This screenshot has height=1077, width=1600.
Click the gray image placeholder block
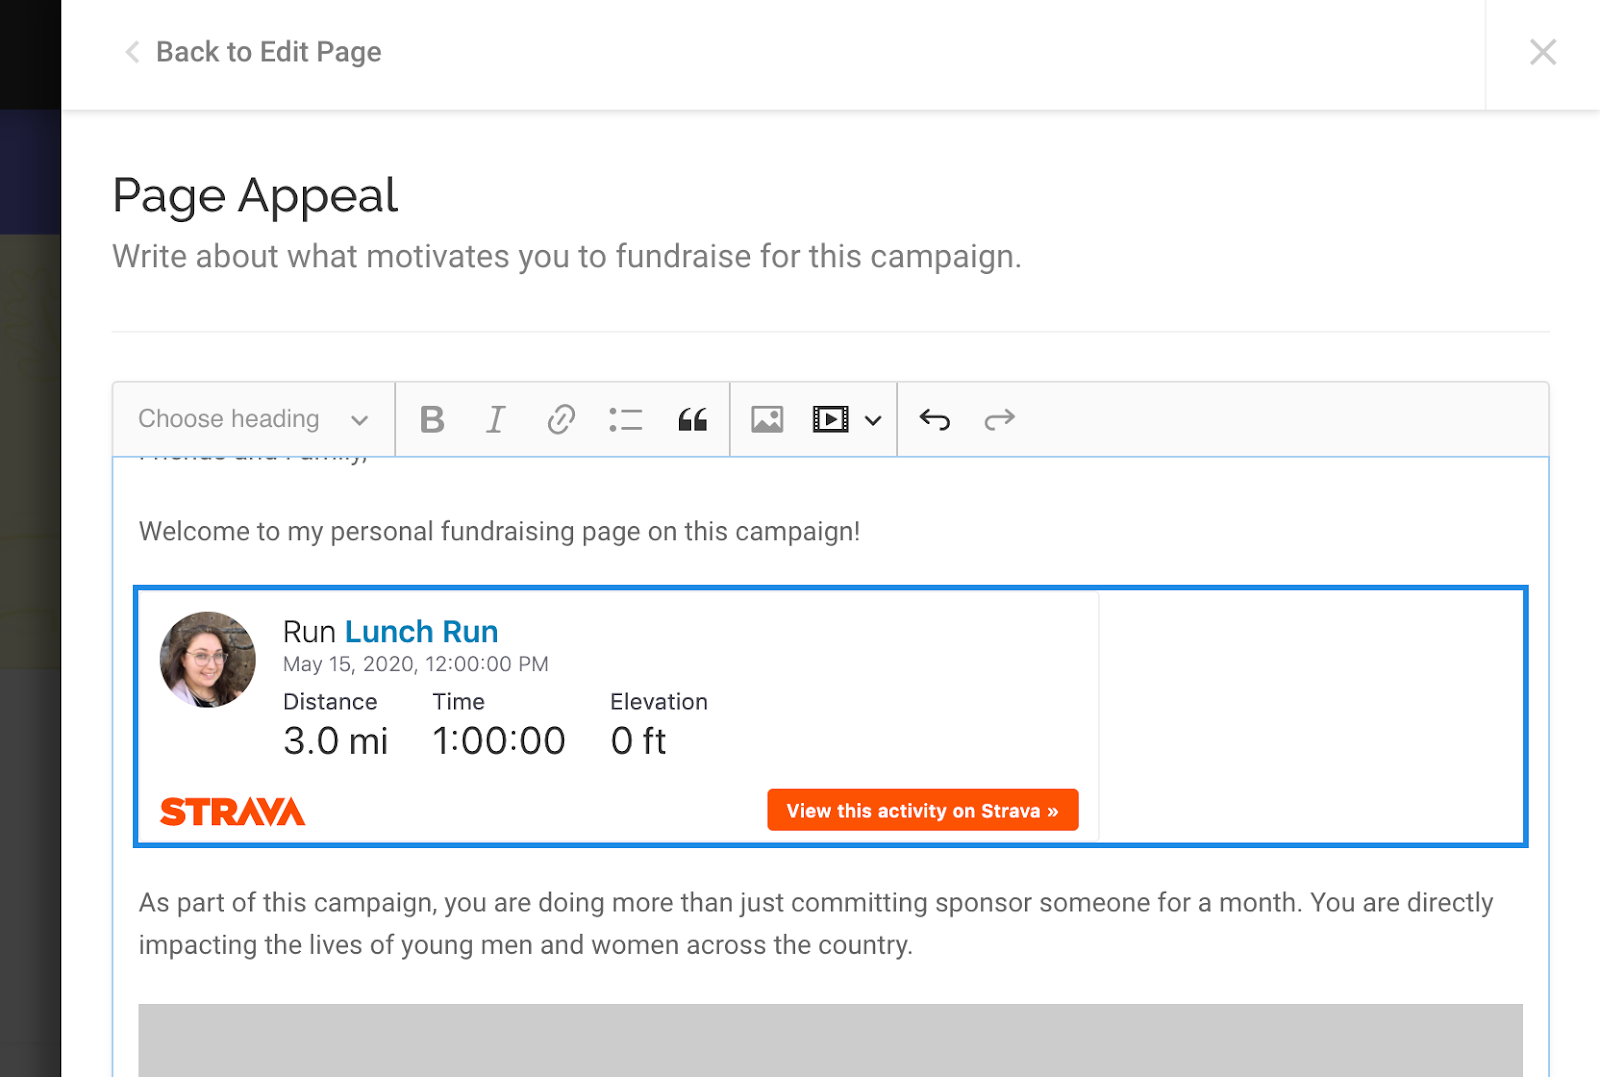(x=830, y=1040)
